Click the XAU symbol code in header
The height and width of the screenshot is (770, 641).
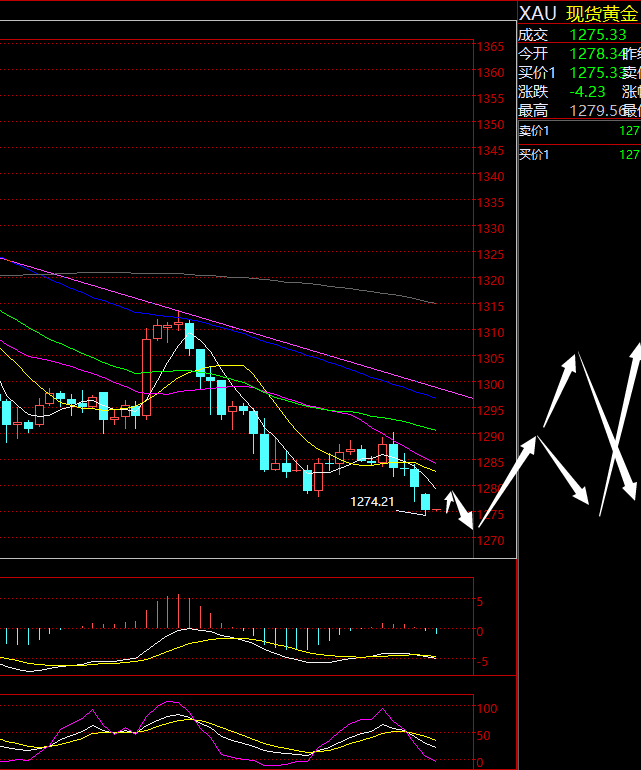tap(537, 14)
